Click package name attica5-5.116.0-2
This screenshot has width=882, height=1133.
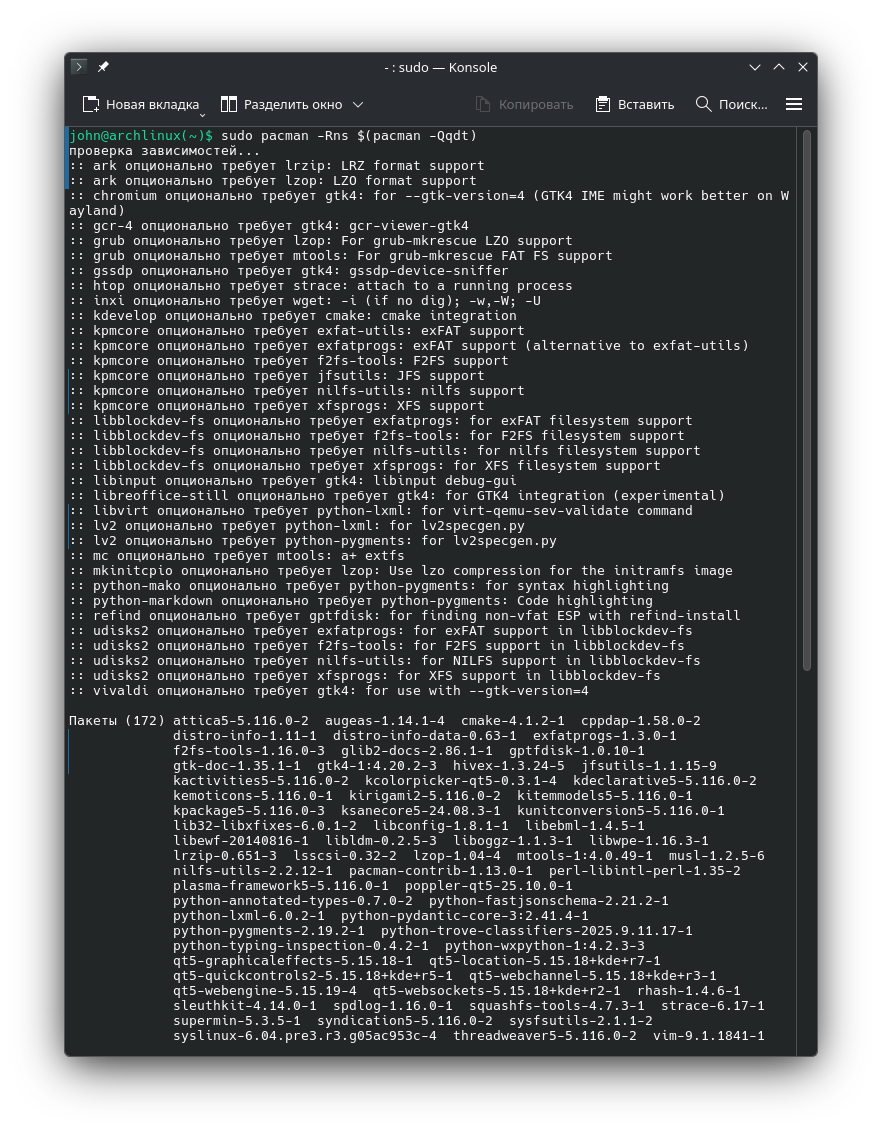pyautogui.click(x=241, y=720)
